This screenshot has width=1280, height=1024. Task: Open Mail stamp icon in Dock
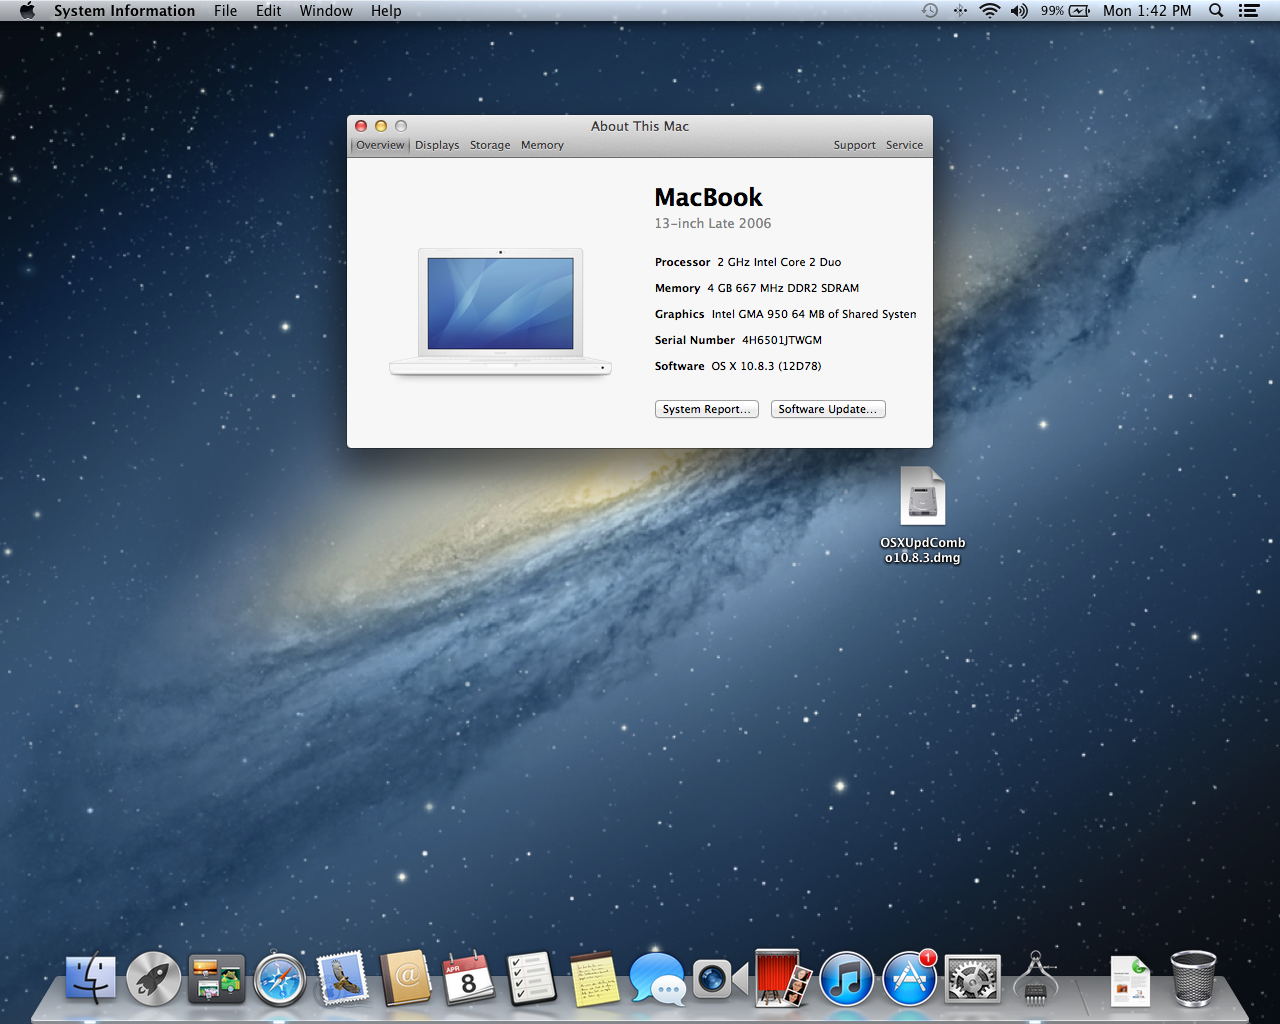[x=342, y=978]
